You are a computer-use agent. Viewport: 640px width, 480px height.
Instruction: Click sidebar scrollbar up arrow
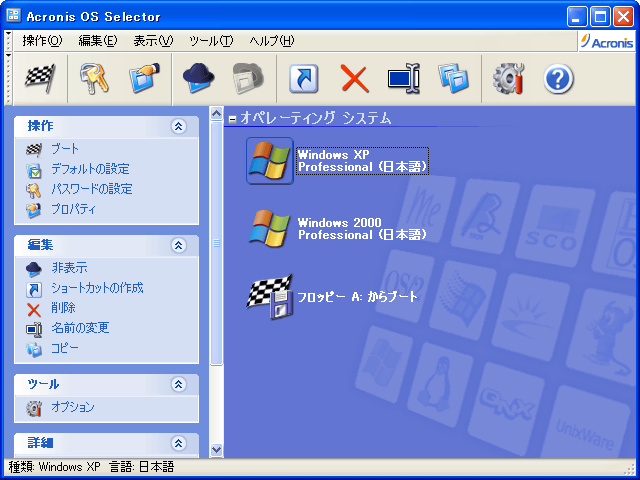point(216,113)
